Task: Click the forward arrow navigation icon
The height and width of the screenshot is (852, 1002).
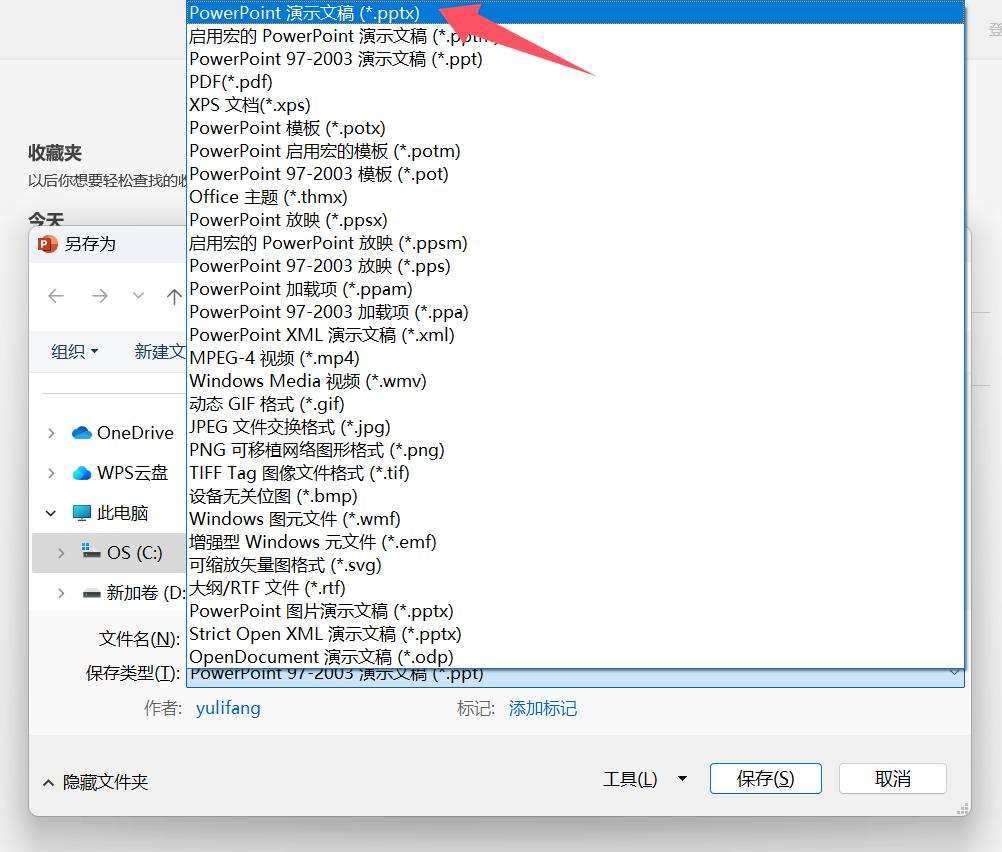Action: pyautogui.click(x=99, y=296)
